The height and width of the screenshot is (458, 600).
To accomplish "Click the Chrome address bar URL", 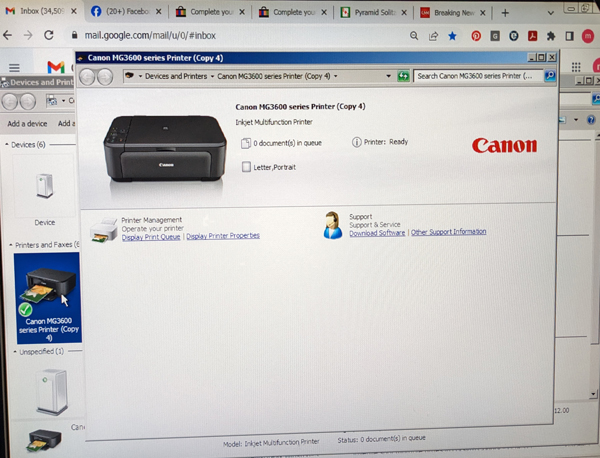I will point(150,36).
